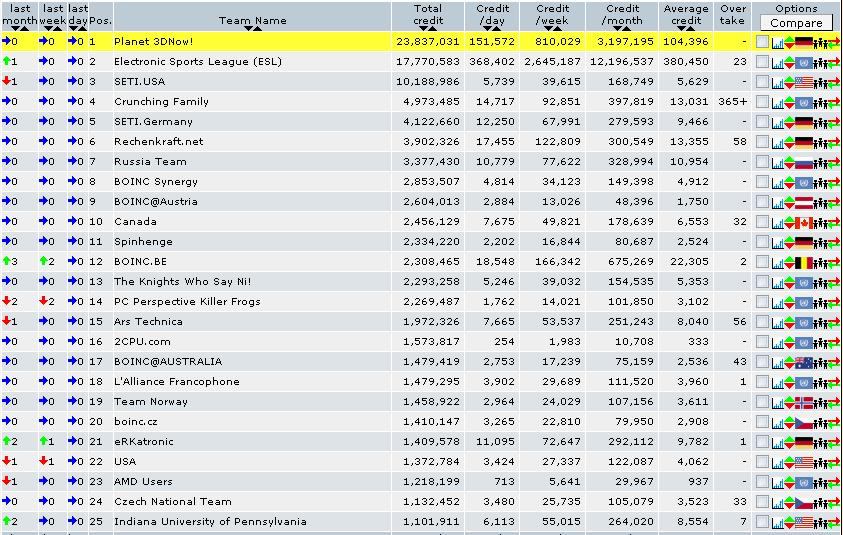The width and height of the screenshot is (843, 535).
Task: Open the Indiana University of Pennsylvania team link
Action: [x=210, y=522]
